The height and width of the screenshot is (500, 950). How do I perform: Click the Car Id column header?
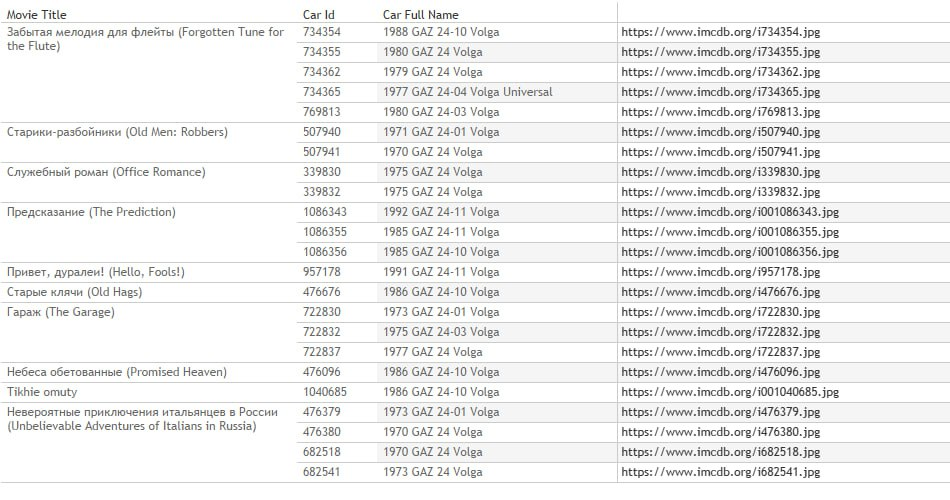click(320, 15)
